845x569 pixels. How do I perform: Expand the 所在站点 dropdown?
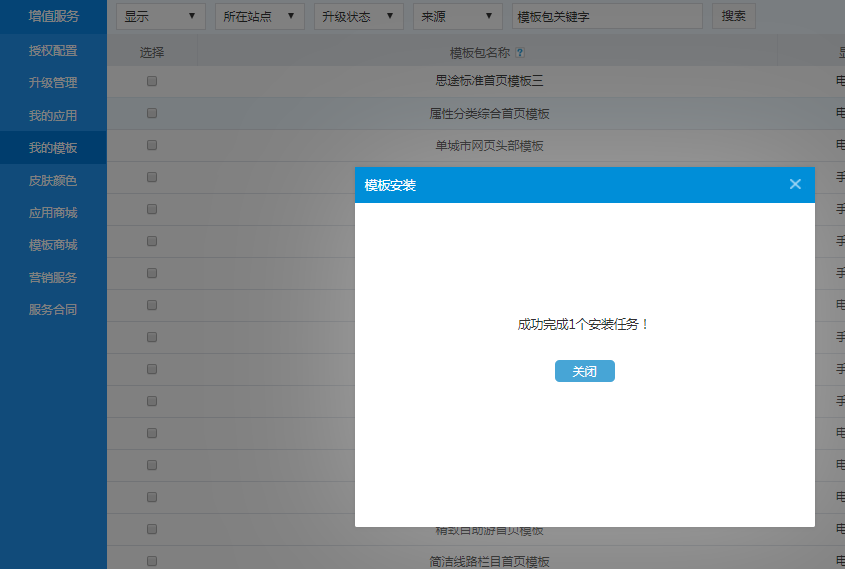pos(259,16)
